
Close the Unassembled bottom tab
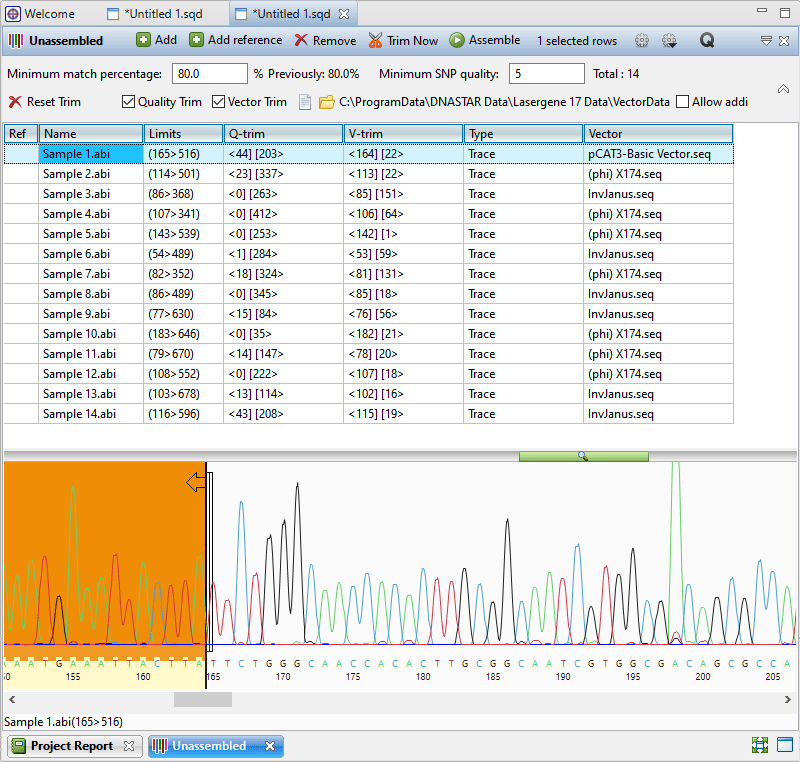[x=270, y=746]
